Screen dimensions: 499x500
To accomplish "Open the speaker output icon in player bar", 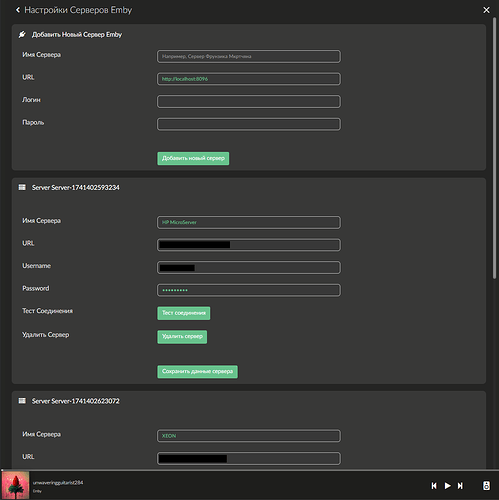I will (486, 486).
